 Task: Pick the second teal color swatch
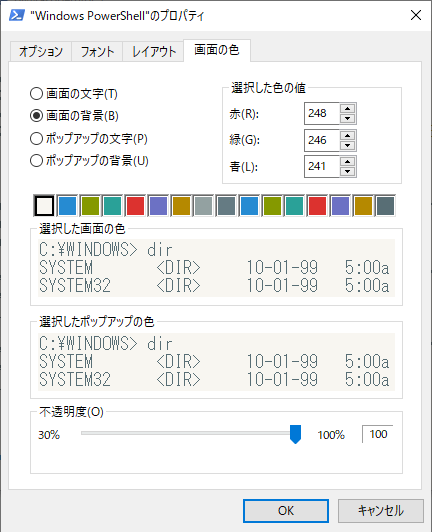click(x=295, y=206)
